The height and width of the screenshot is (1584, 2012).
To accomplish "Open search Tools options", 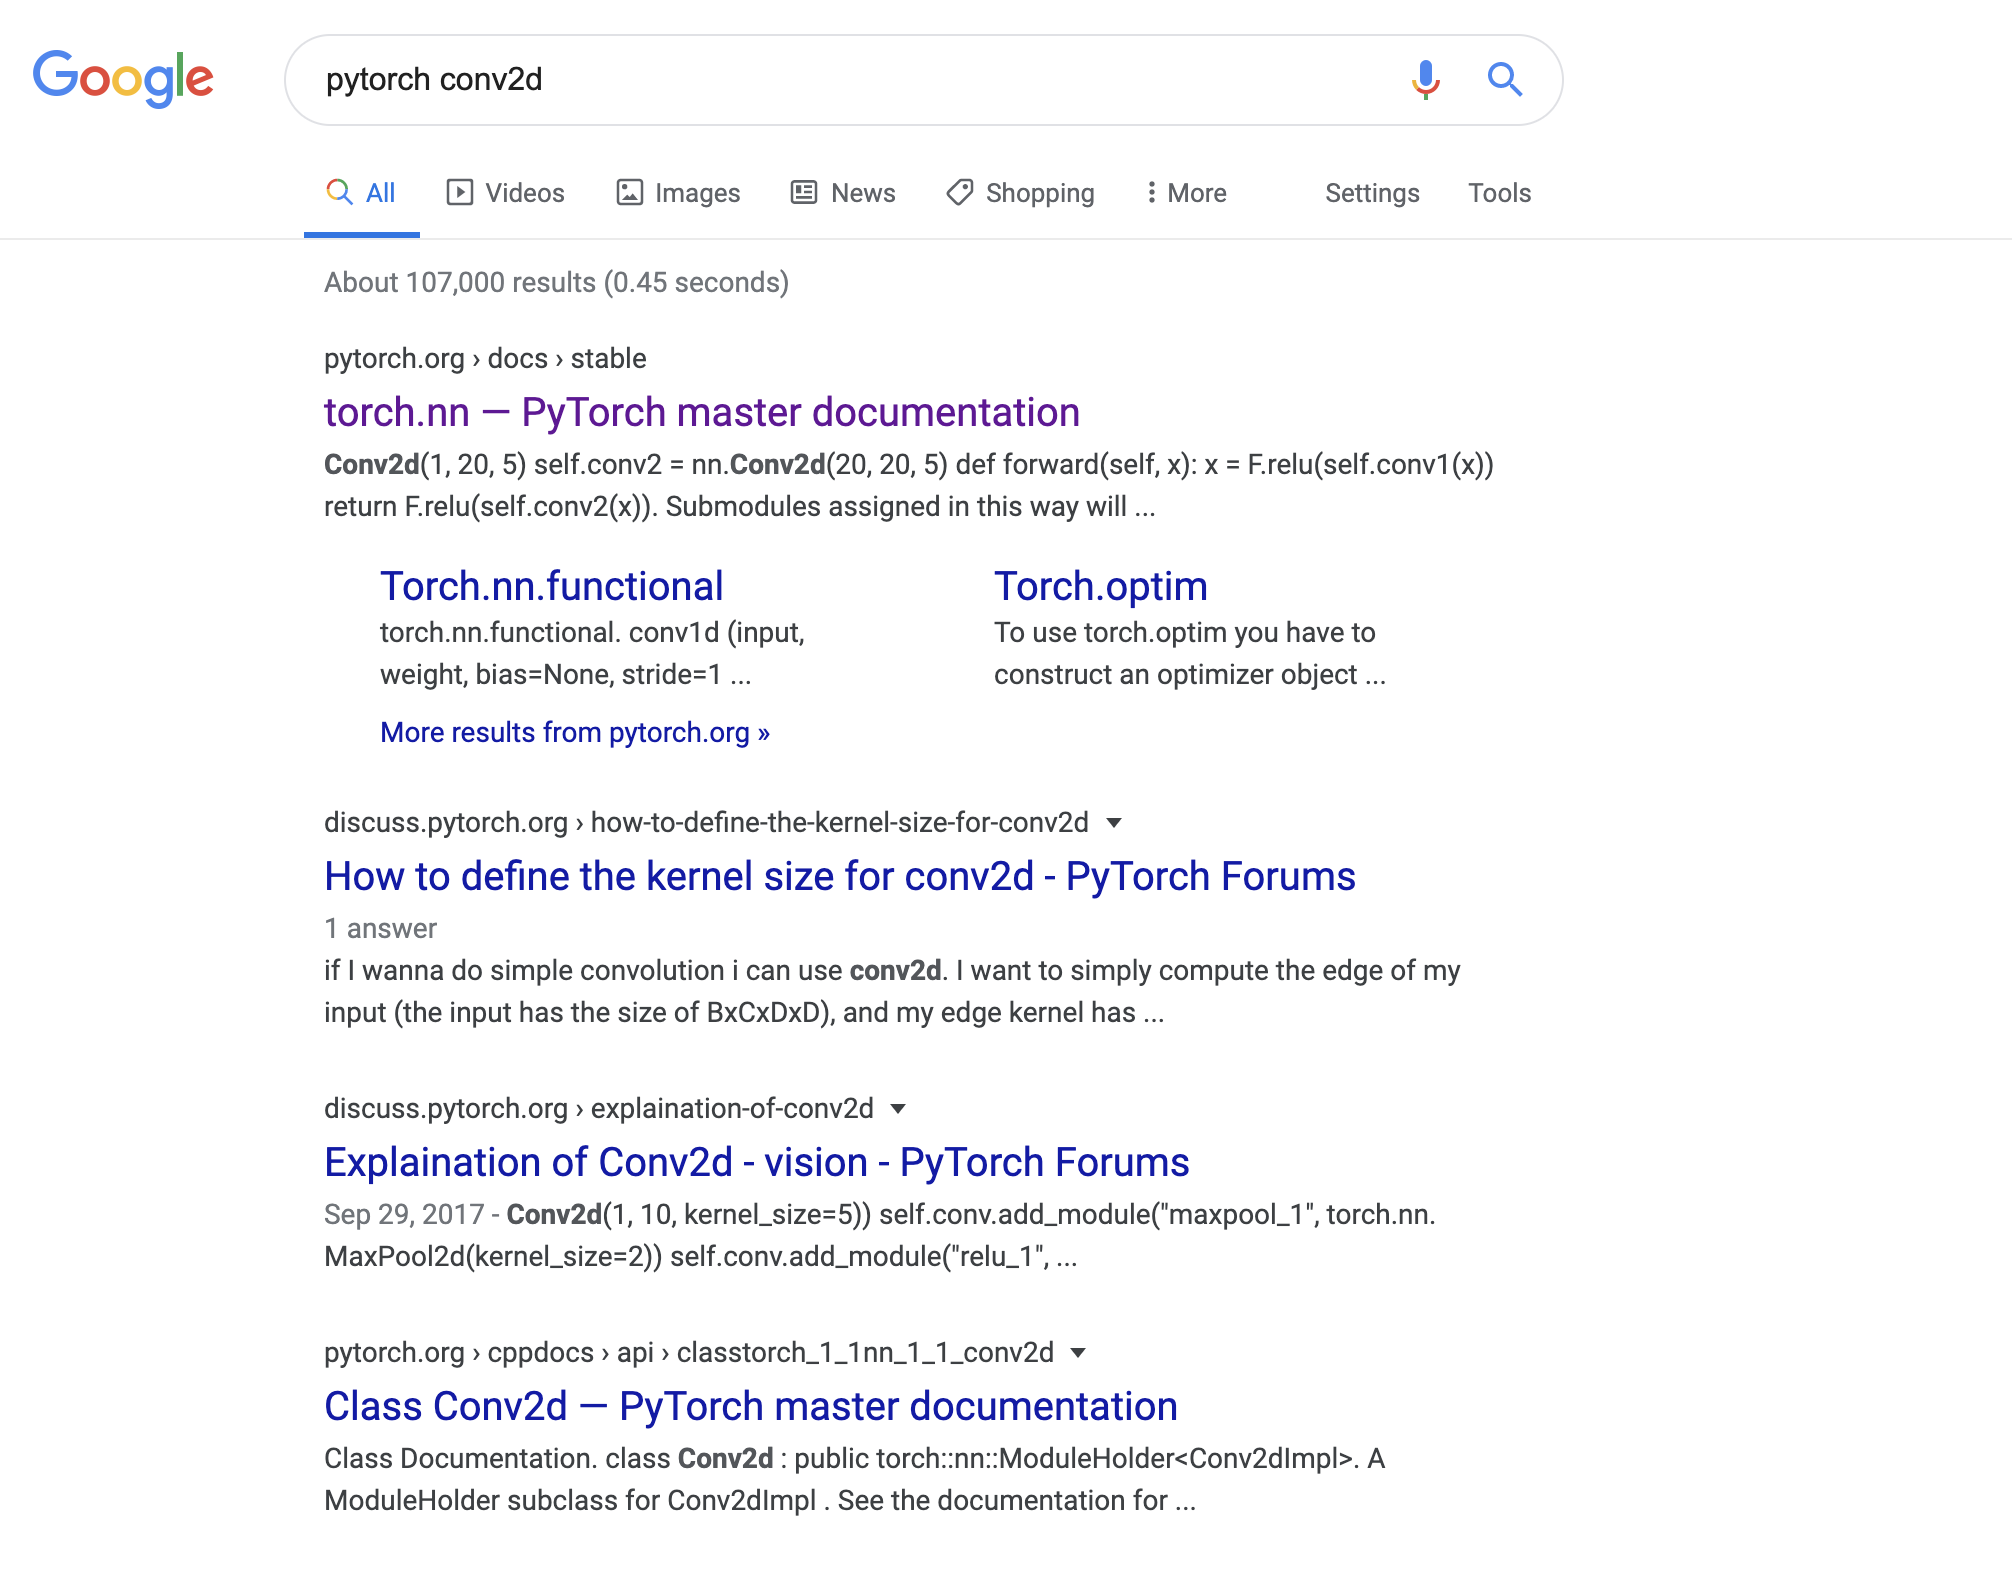I will 1498,192.
